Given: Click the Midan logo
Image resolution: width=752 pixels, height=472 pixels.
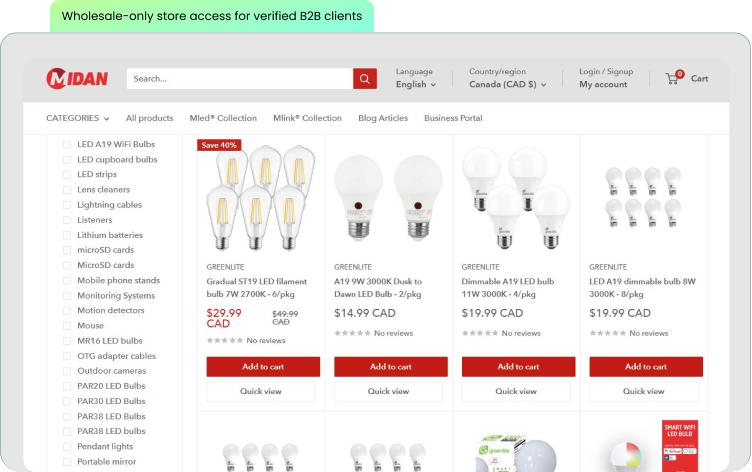Looking at the screenshot, I should coord(77,78).
